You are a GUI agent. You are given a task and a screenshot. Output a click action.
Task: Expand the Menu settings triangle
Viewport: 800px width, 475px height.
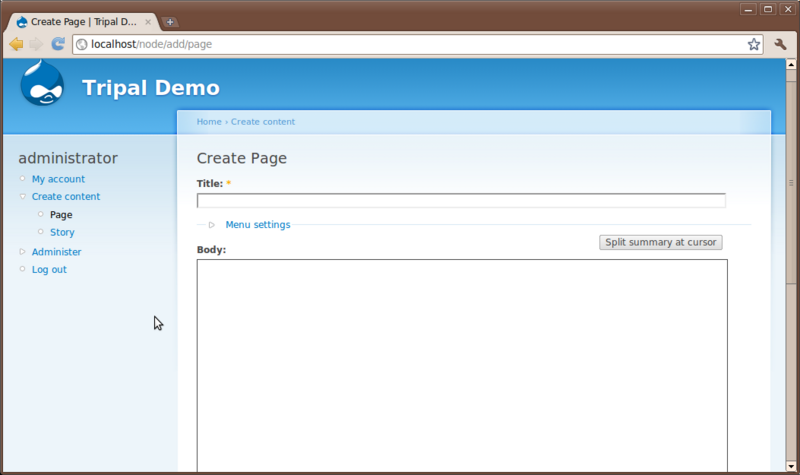pyautogui.click(x=211, y=224)
